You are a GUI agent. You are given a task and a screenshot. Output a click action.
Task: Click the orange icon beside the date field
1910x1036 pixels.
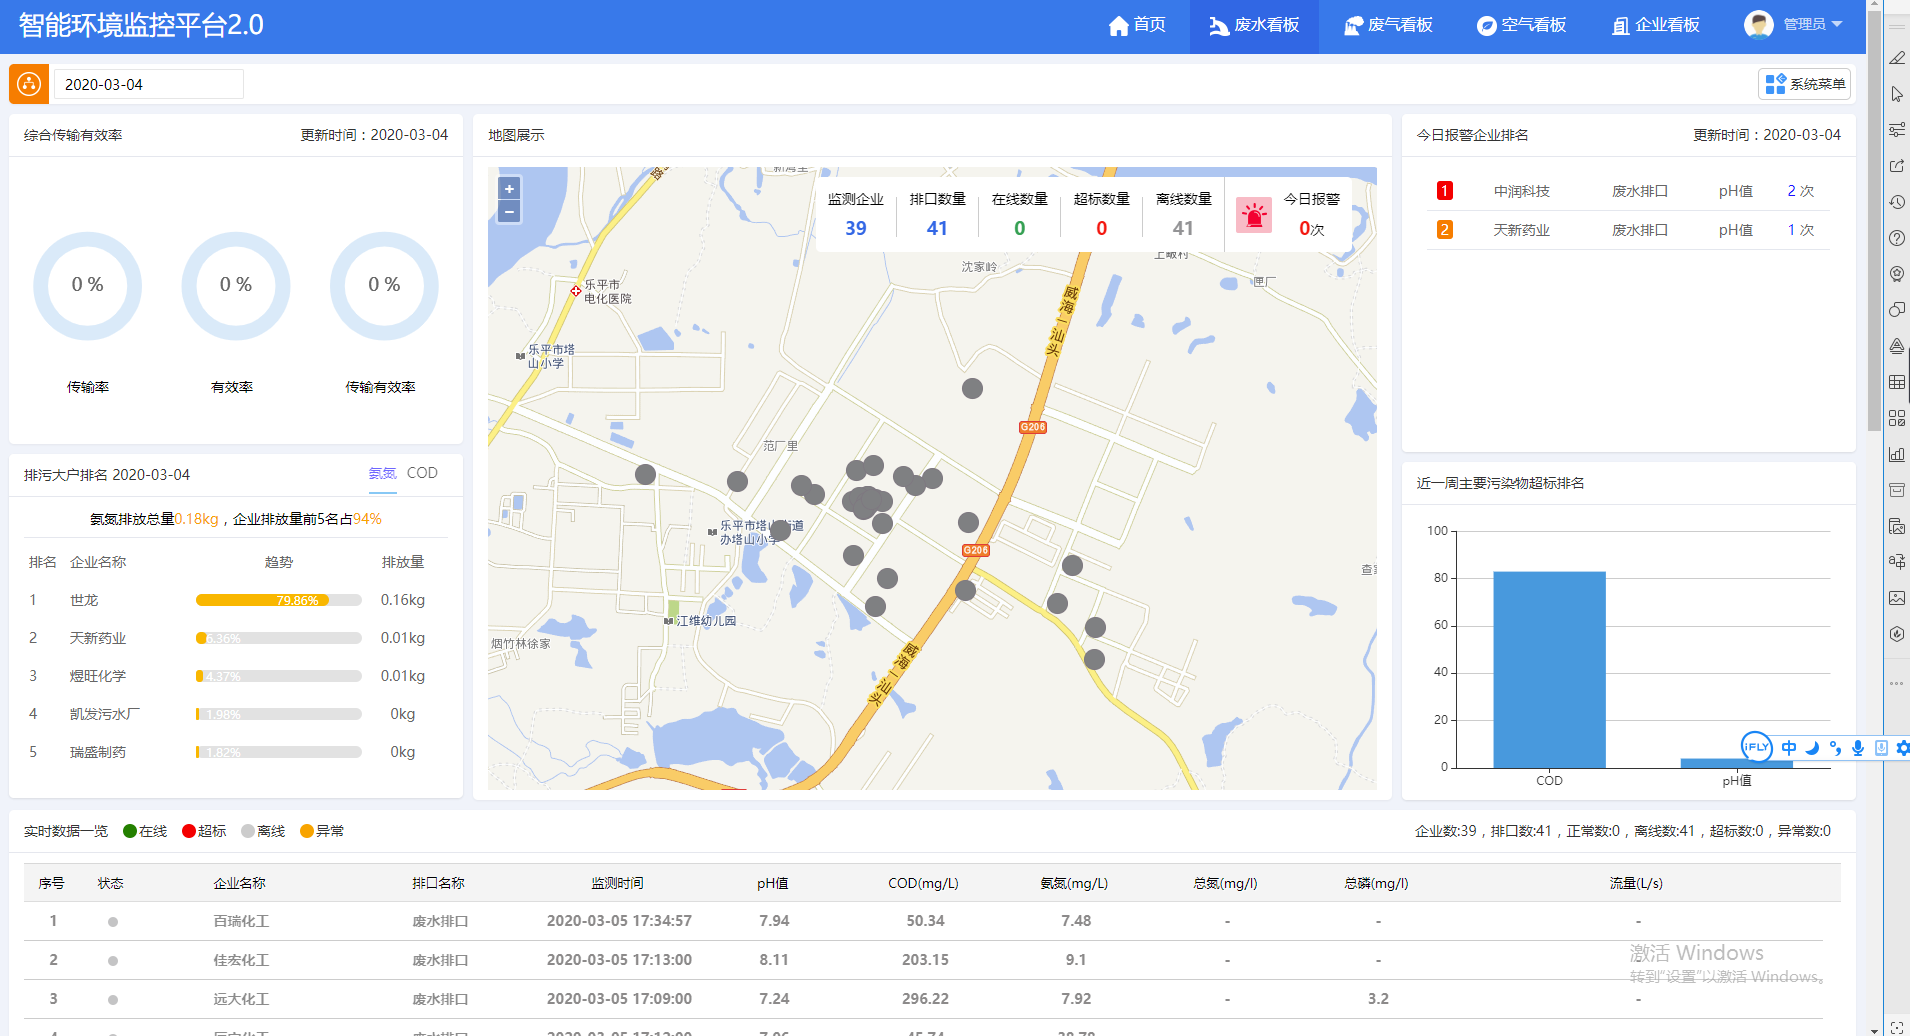[x=29, y=85]
